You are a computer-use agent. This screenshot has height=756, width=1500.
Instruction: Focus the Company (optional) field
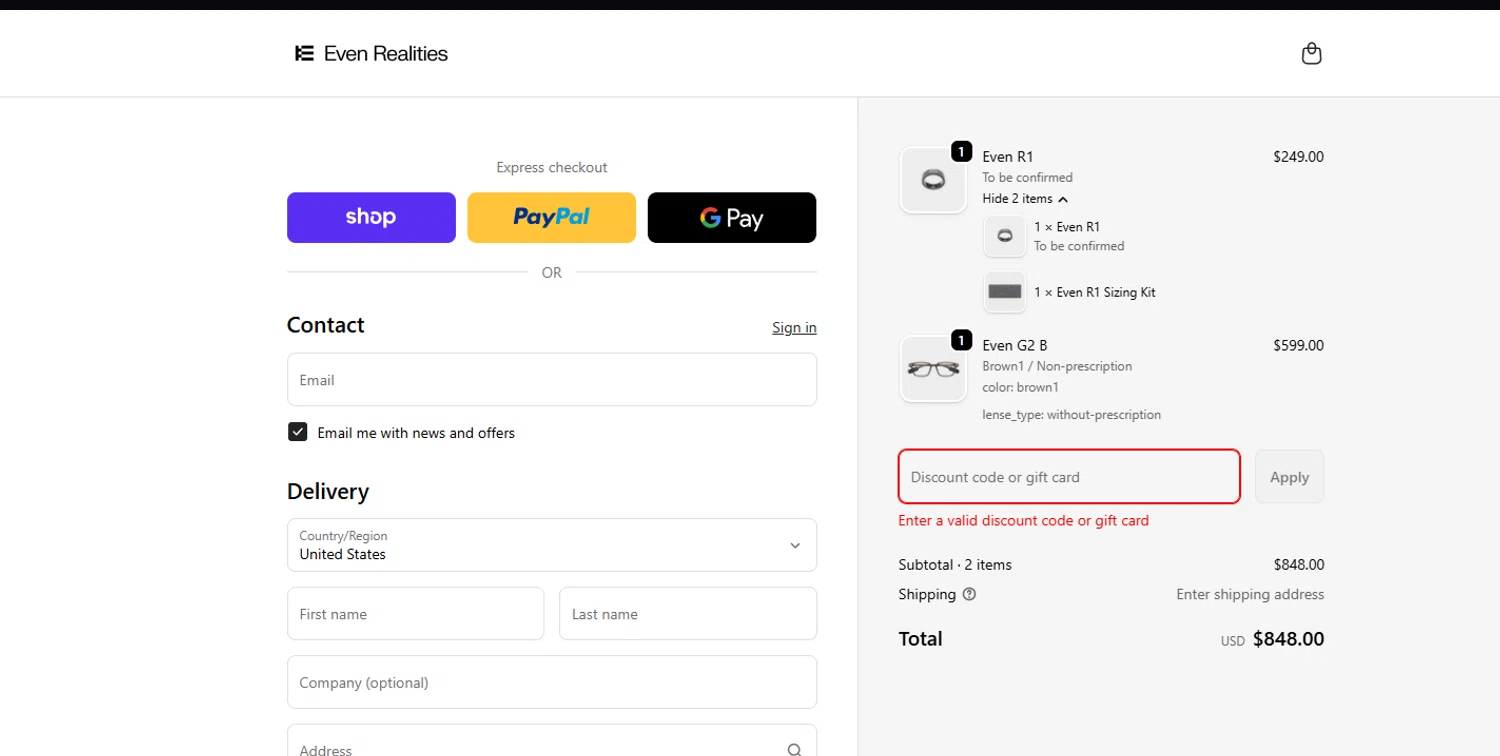(552, 682)
